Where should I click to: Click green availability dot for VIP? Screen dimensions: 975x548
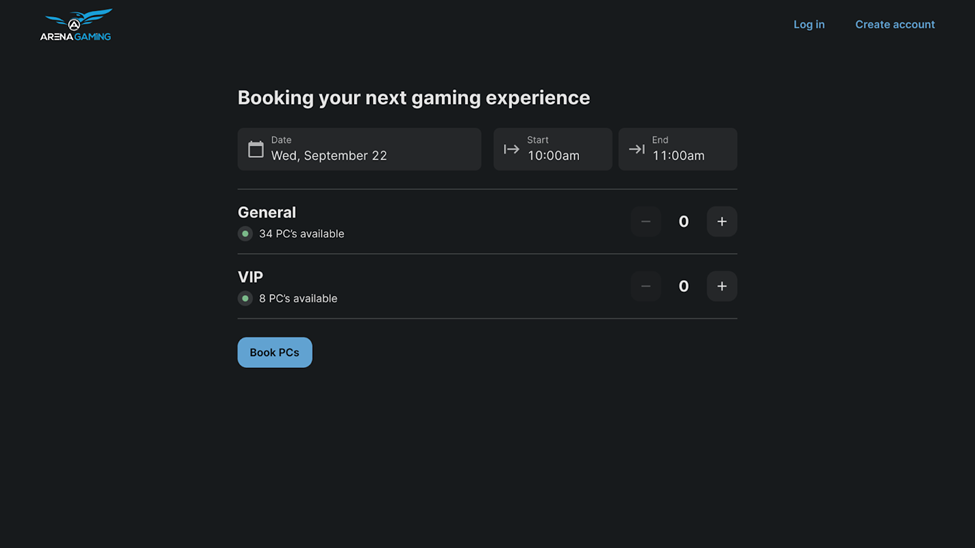[x=245, y=299]
